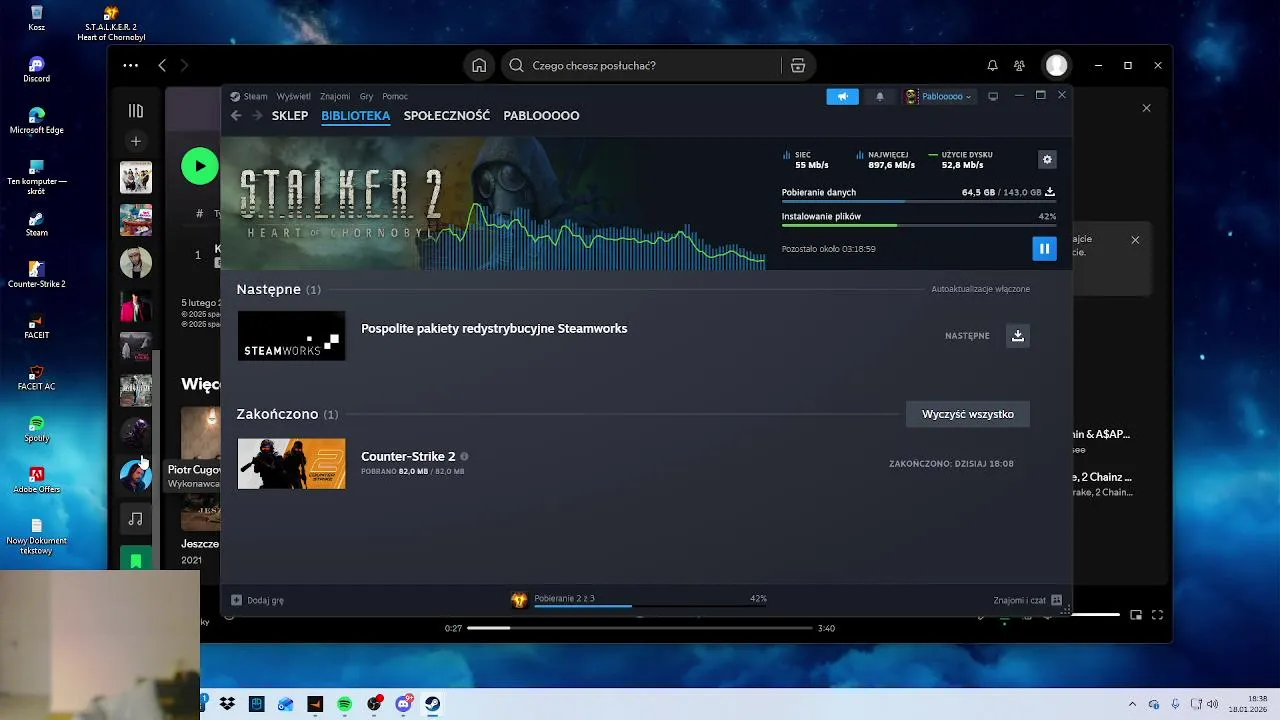Viewport: 1280px width, 720px height.
Task: Open Spotify three-dot menu
Action: pyautogui.click(x=131, y=65)
